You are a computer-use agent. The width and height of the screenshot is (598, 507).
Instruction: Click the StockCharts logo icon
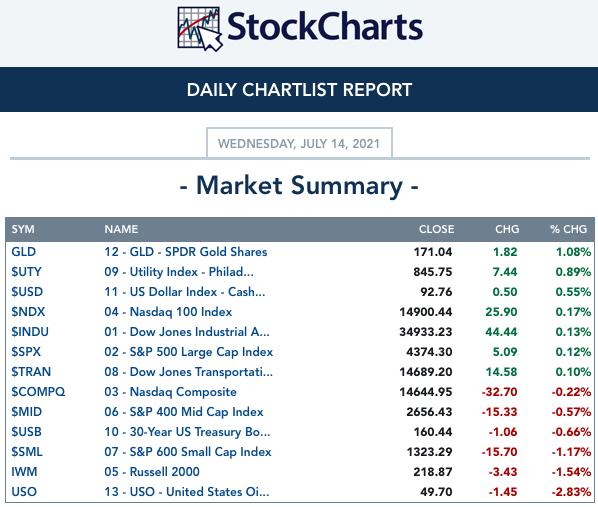[199, 29]
